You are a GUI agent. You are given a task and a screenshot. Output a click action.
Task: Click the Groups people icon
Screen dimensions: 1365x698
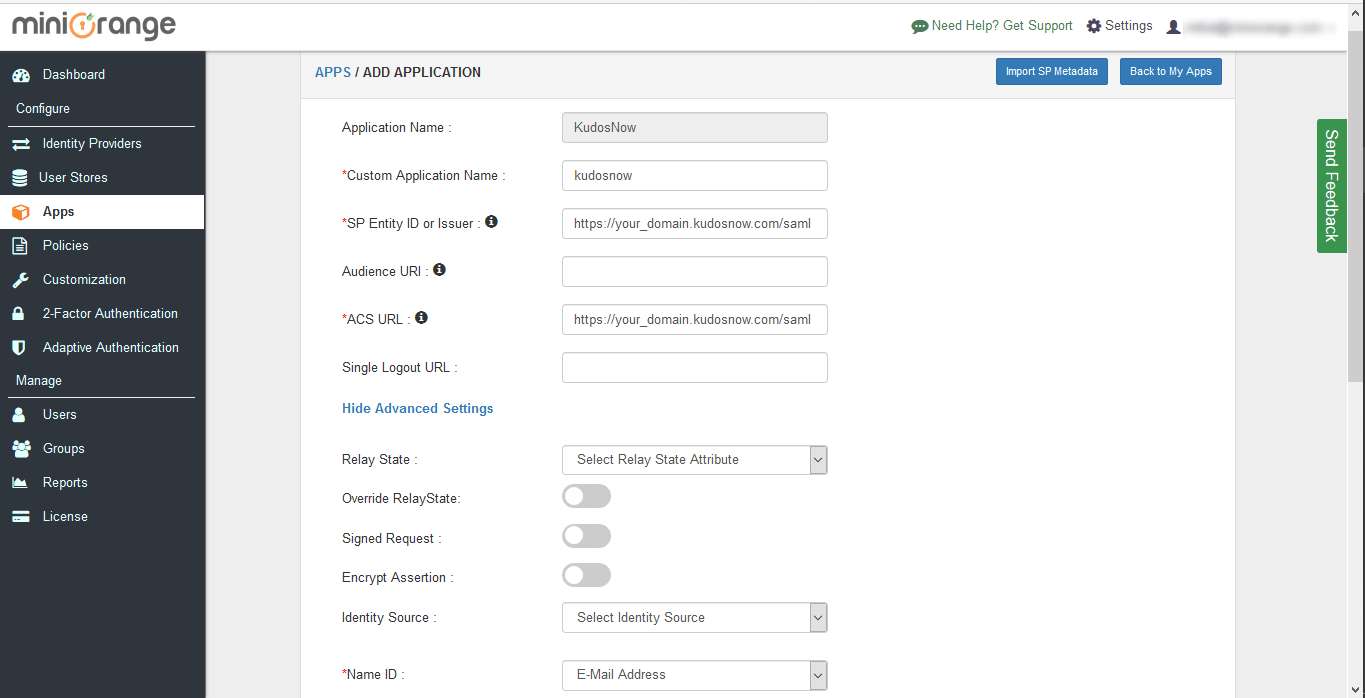click(21, 449)
